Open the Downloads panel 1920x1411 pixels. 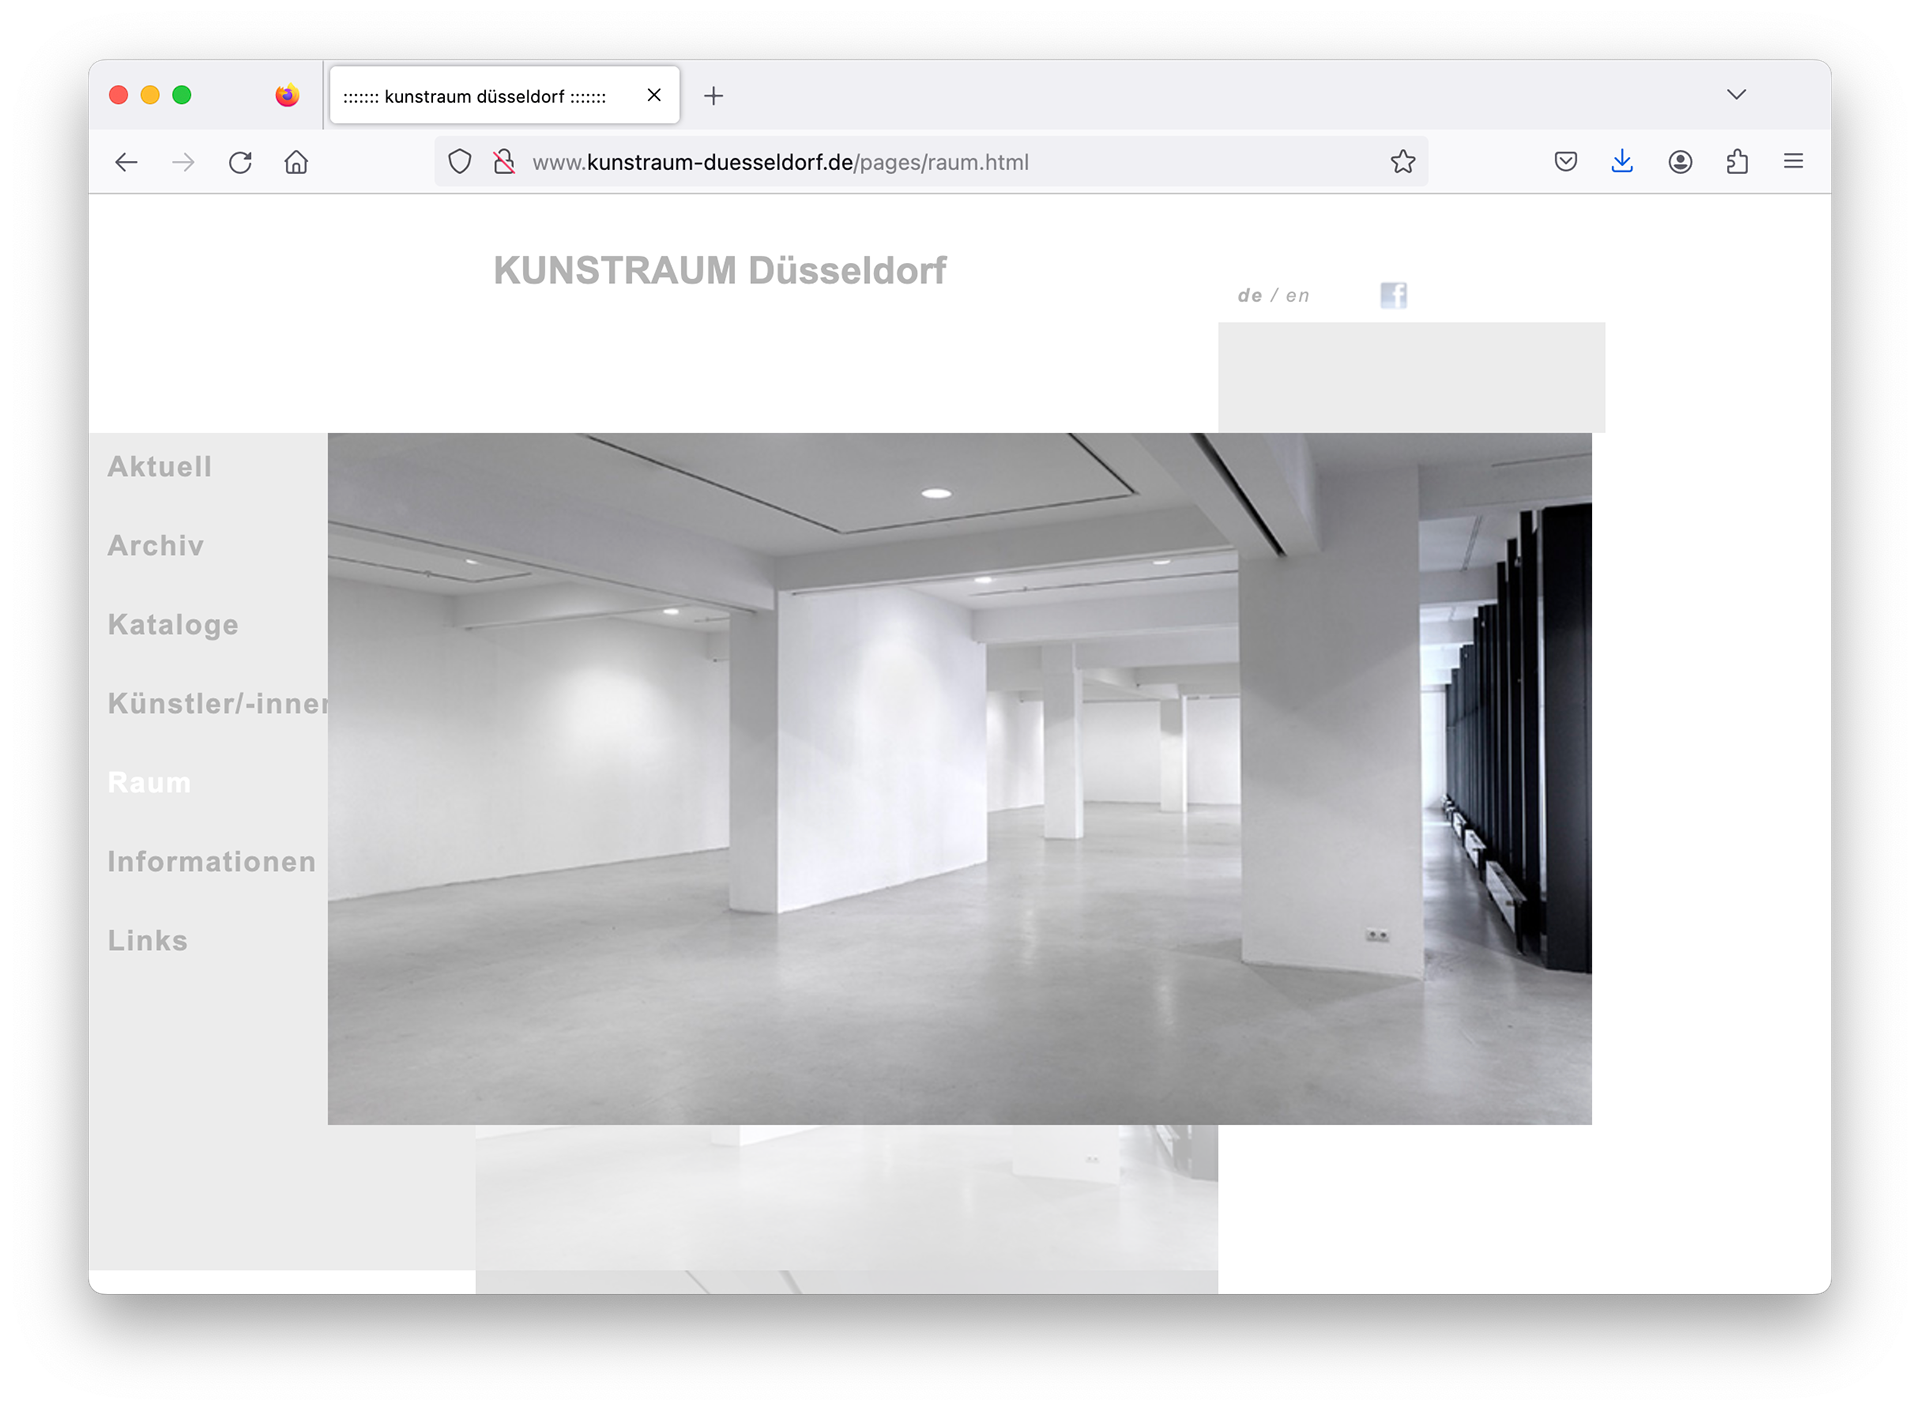click(1622, 162)
